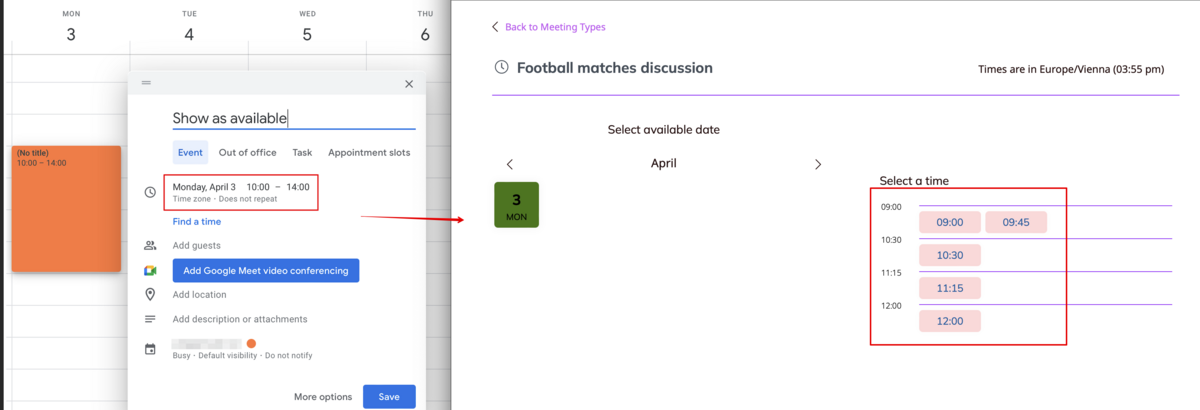Viewport: 1200px width, 410px height.
Task: Click the dialog drag handle icon
Action: tap(146, 83)
